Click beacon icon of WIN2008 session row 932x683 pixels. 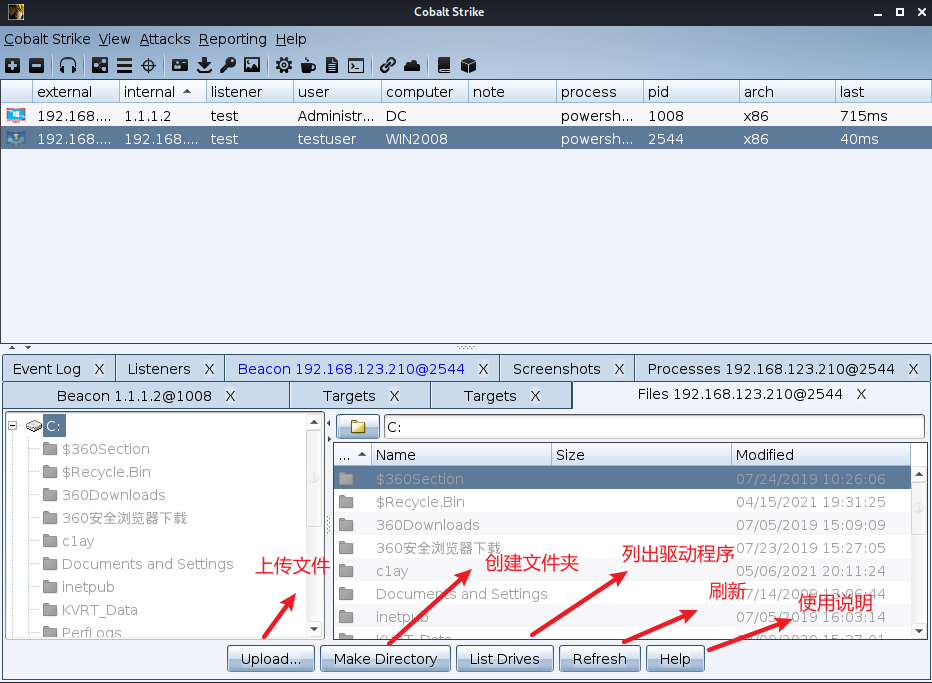tap(16, 139)
